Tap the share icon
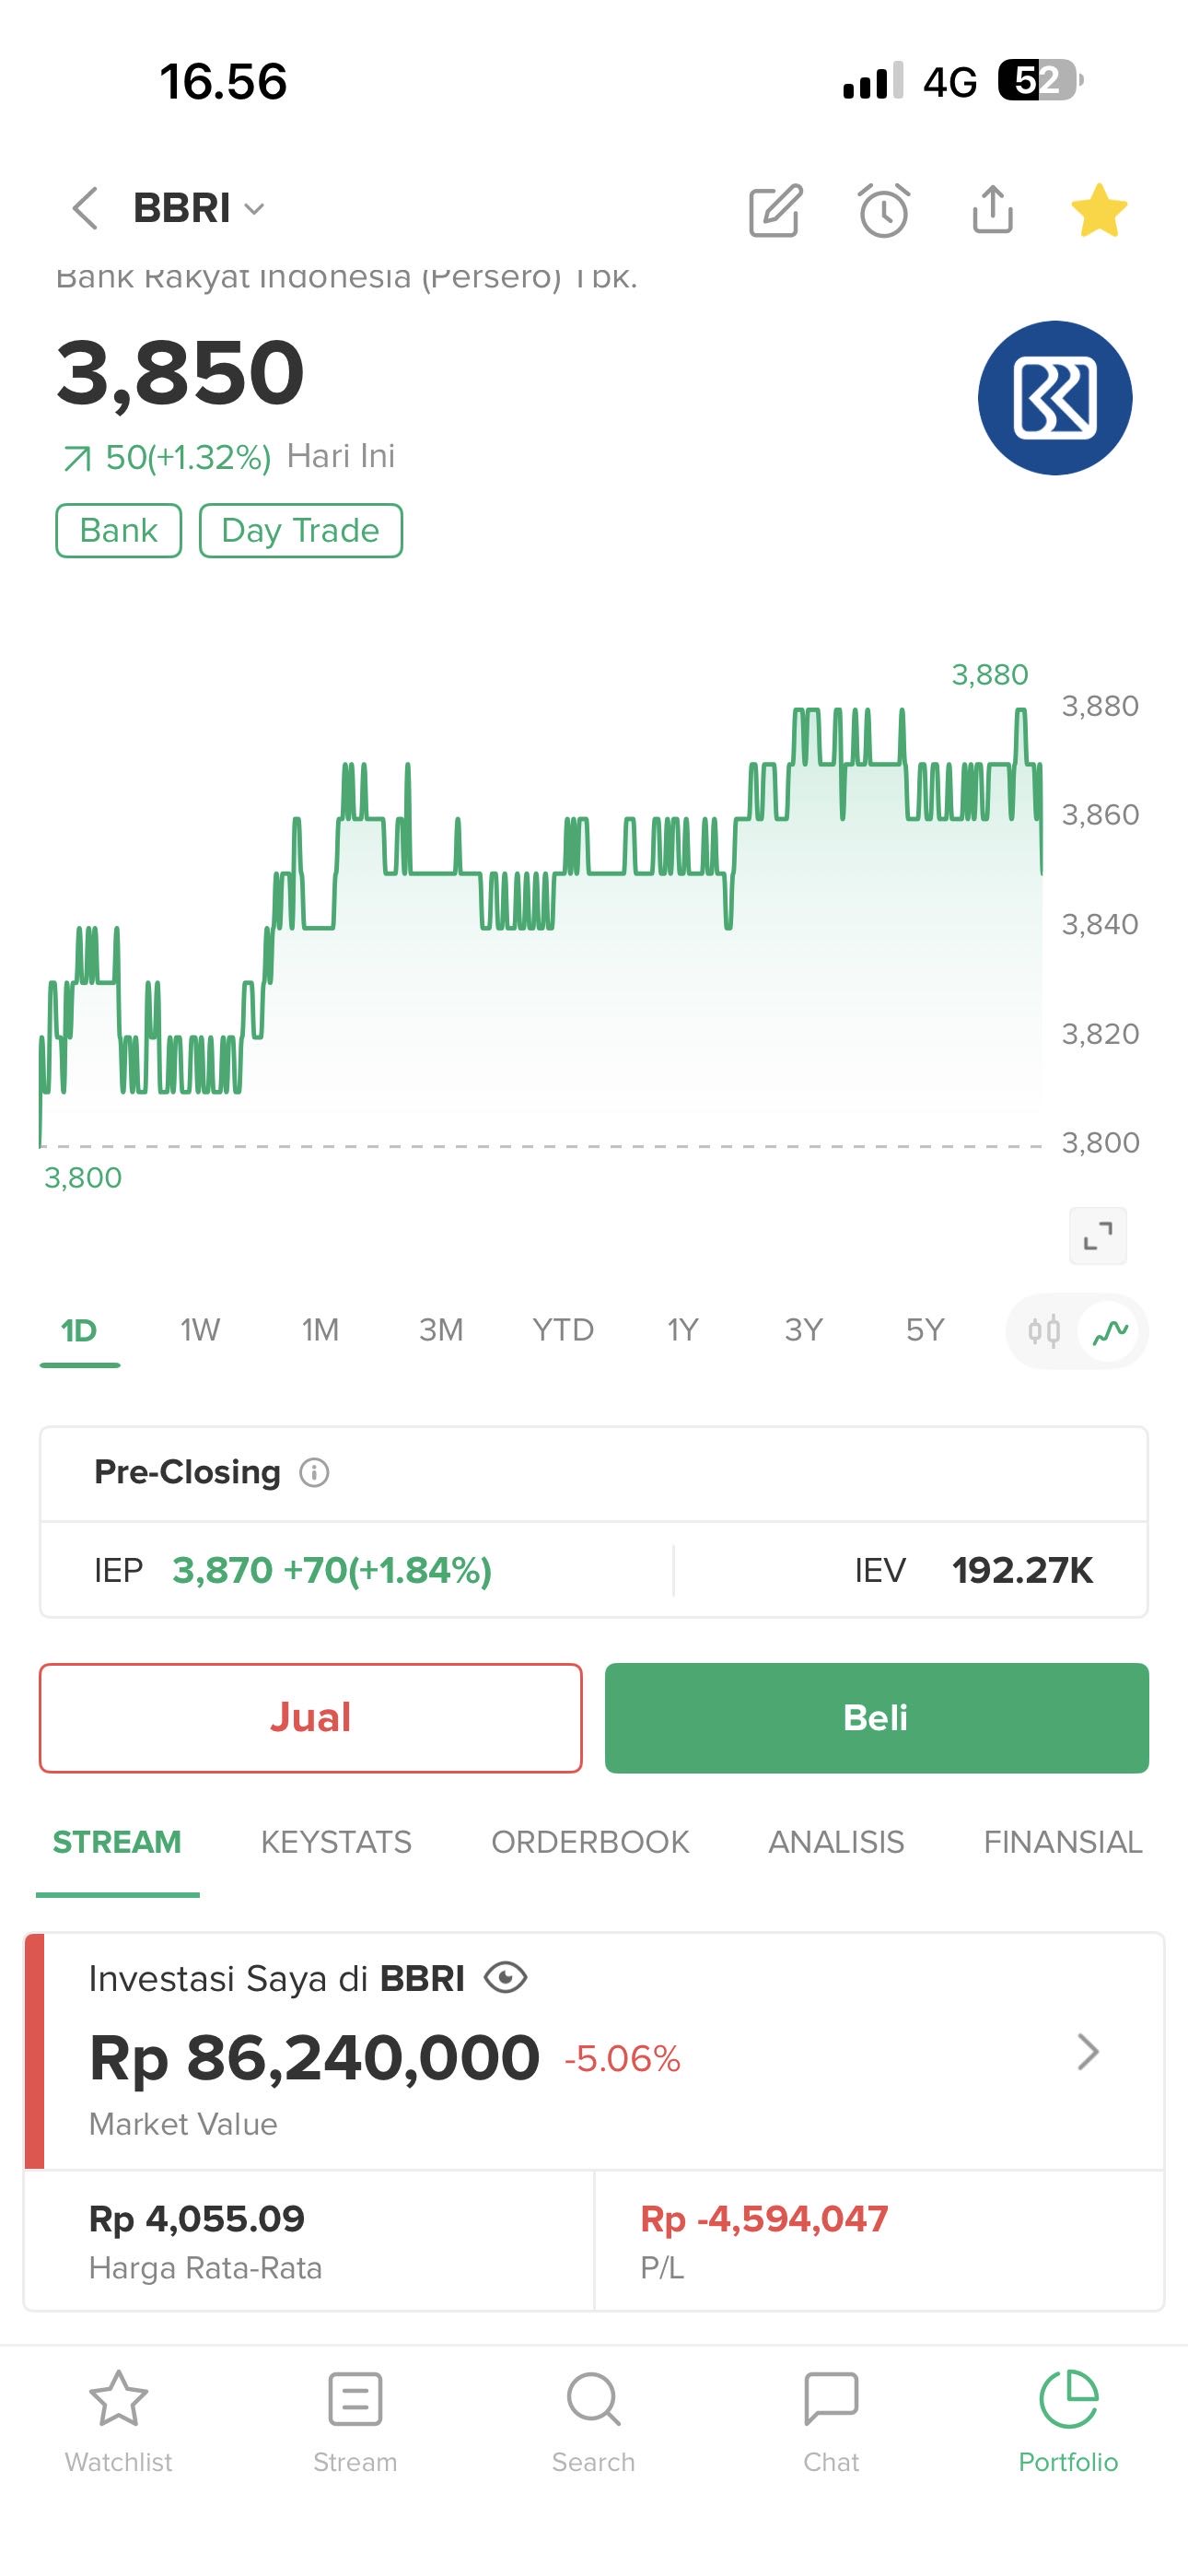Image resolution: width=1188 pixels, height=2576 pixels. pos(992,210)
